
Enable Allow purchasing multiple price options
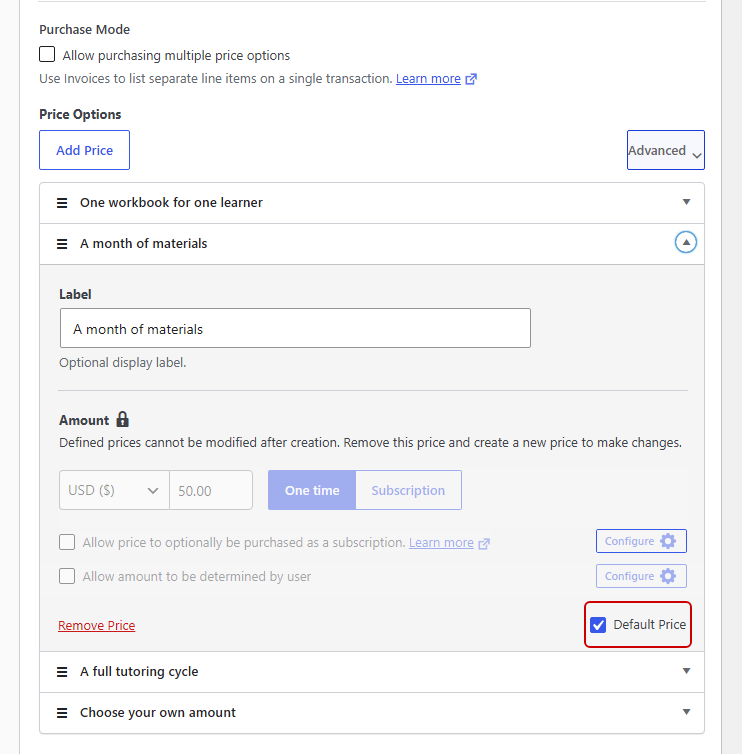coord(47,54)
